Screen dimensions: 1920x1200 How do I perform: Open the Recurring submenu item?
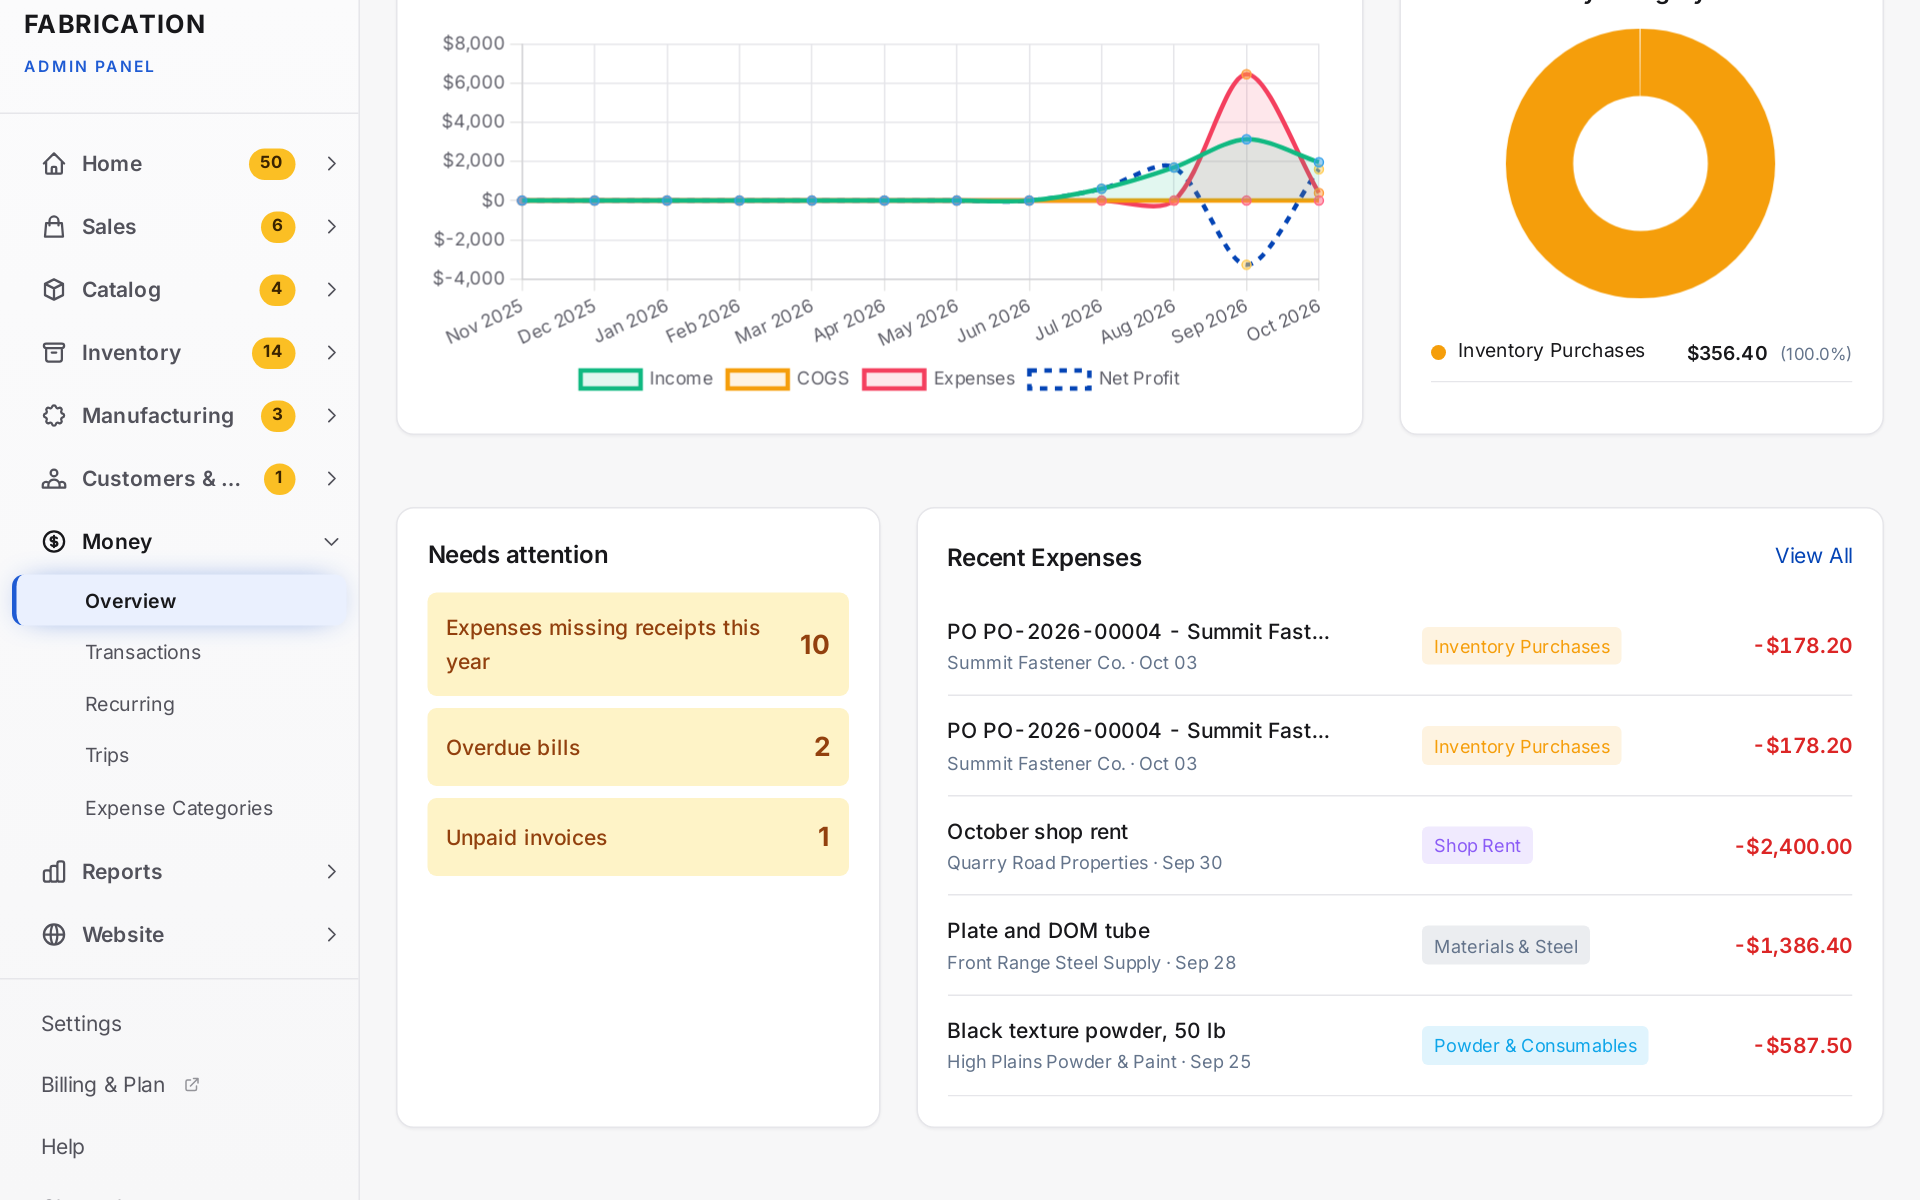coord(130,704)
